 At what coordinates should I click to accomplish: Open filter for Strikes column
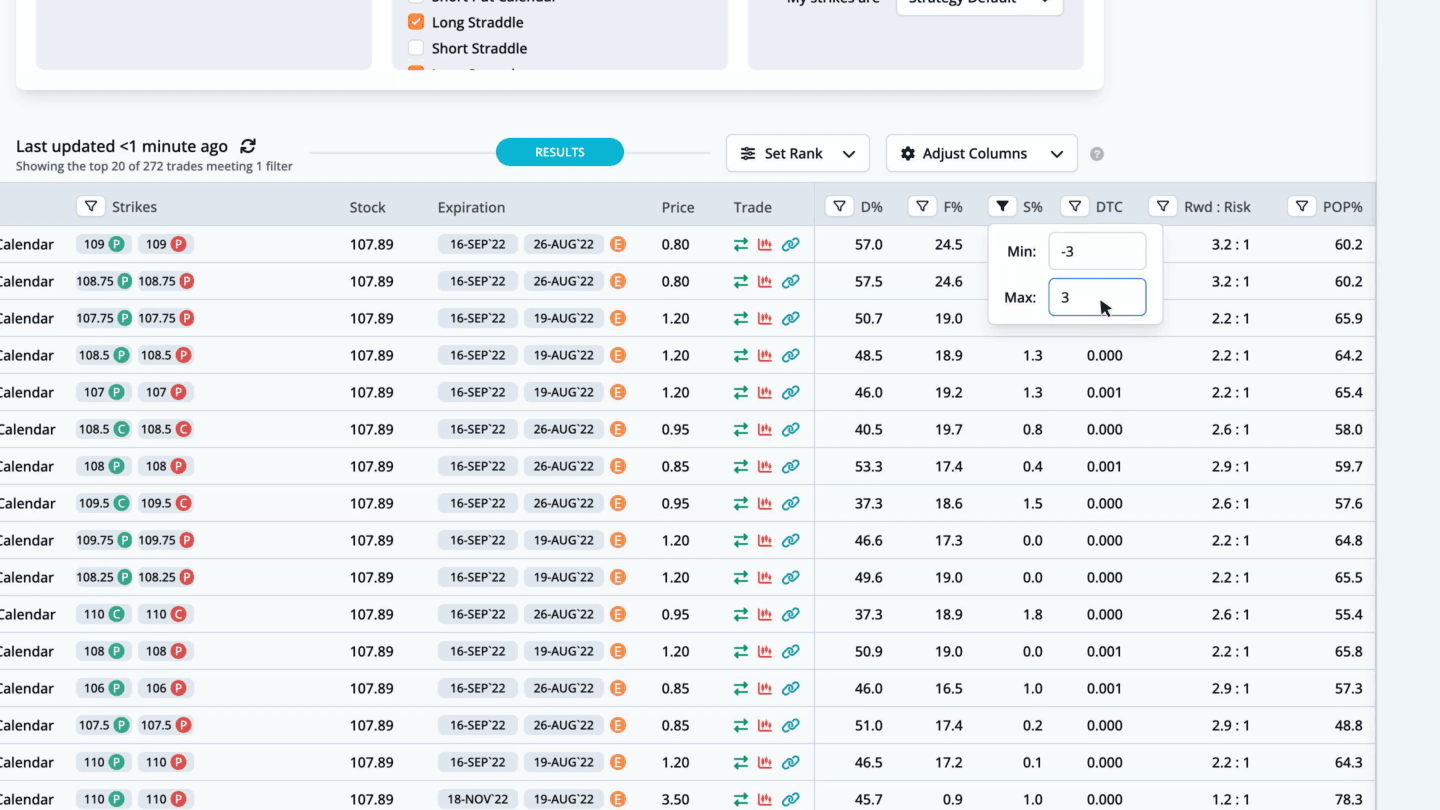click(x=91, y=206)
